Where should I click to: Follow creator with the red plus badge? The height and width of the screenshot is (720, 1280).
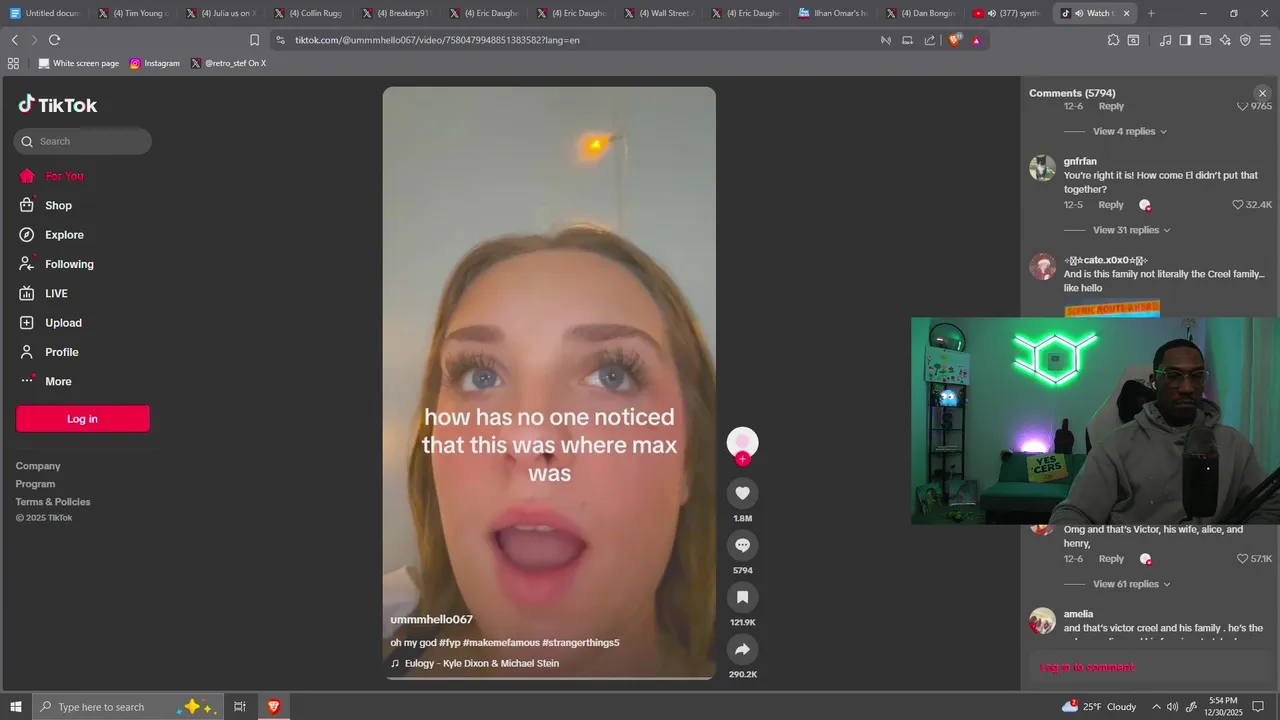[x=742, y=459]
